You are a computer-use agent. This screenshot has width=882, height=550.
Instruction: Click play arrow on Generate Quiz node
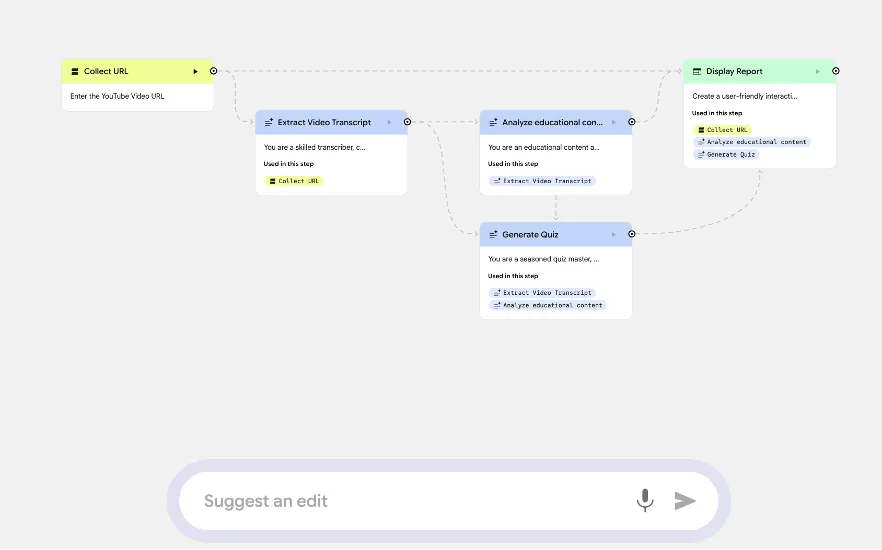pyautogui.click(x=613, y=235)
